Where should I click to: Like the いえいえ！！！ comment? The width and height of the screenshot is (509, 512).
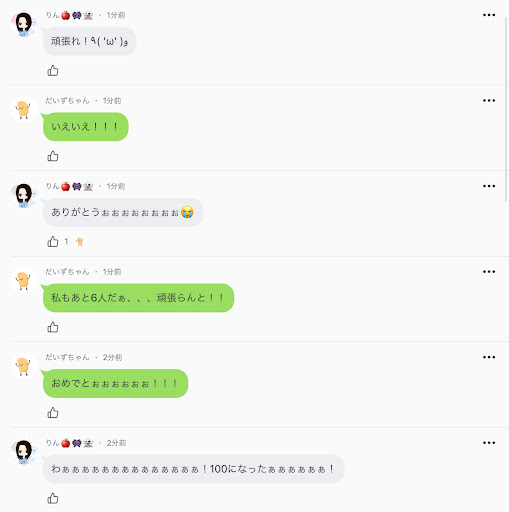[x=53, y=156]
